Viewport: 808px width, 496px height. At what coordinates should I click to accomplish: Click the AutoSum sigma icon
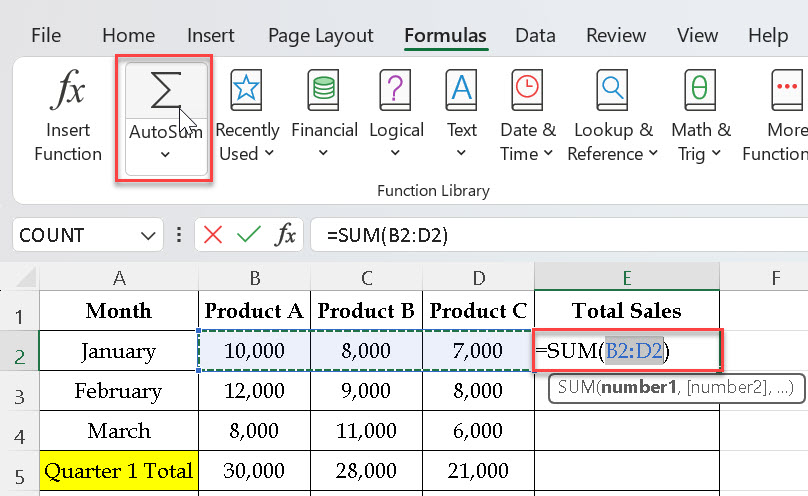165,90
